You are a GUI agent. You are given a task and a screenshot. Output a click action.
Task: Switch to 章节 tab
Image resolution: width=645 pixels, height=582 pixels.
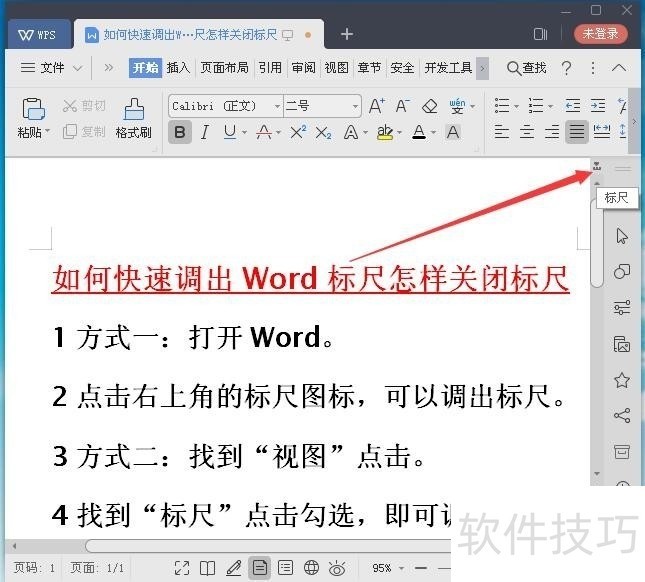click(x=369, y=67)
